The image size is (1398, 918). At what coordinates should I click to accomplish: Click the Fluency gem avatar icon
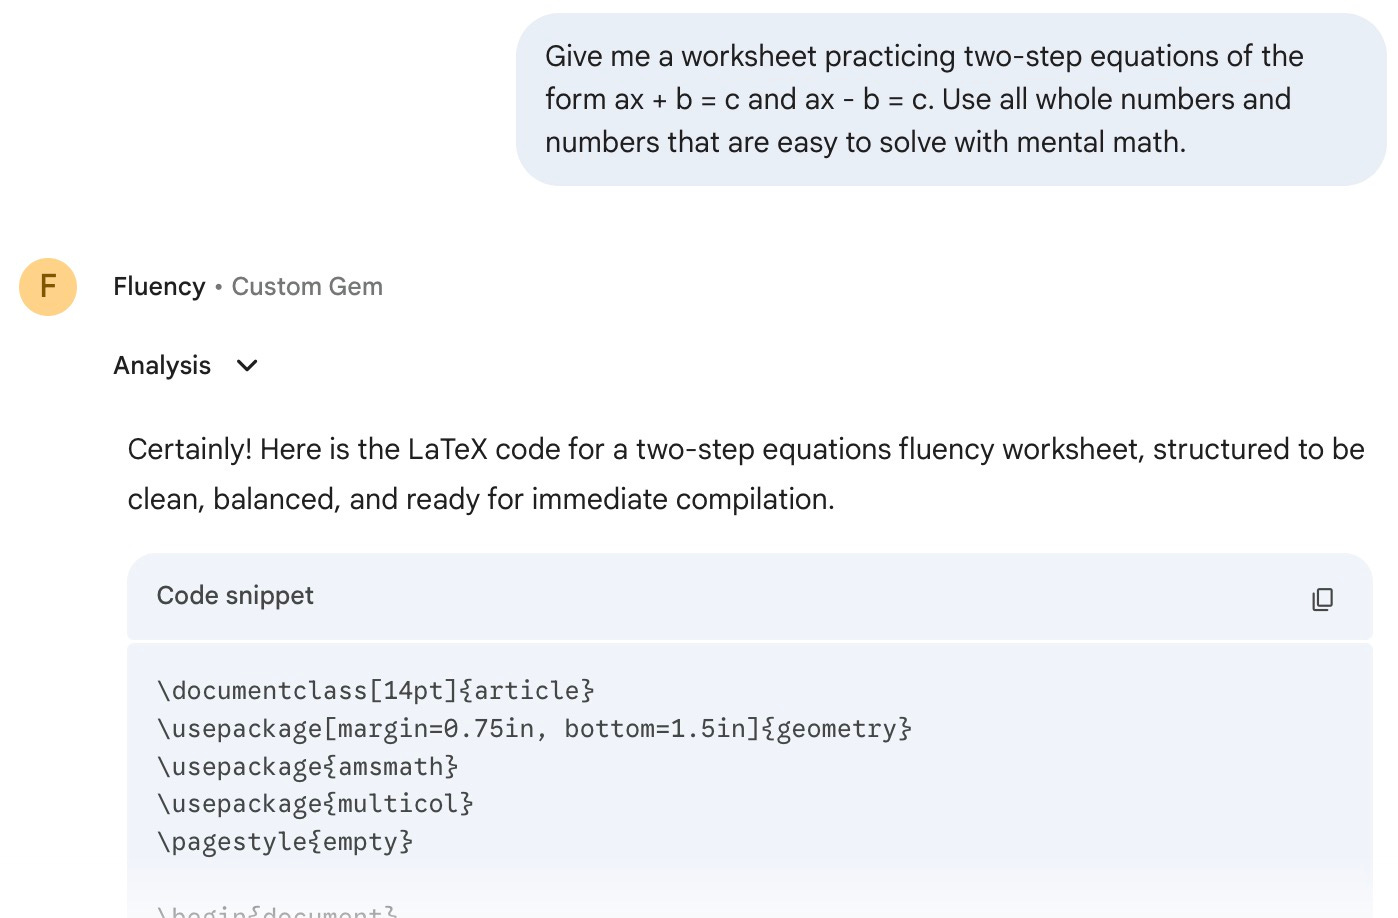pyautogui.click(x=48, y=287)
